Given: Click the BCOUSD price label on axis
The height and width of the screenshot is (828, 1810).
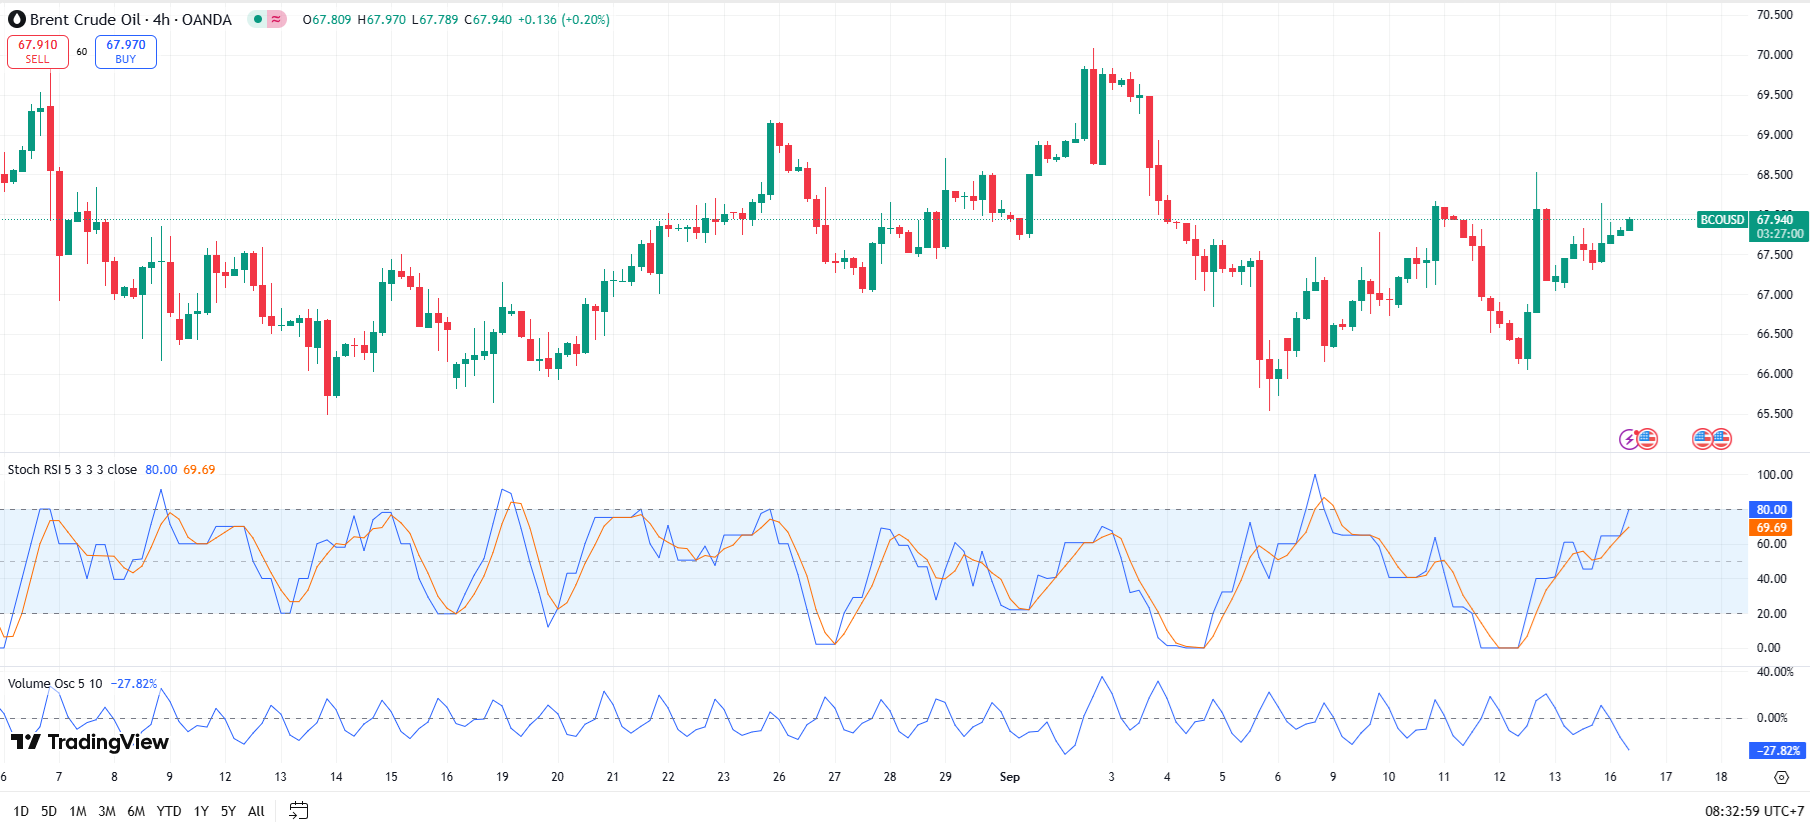Looking at the screenshot, I should coord(1722,220).
